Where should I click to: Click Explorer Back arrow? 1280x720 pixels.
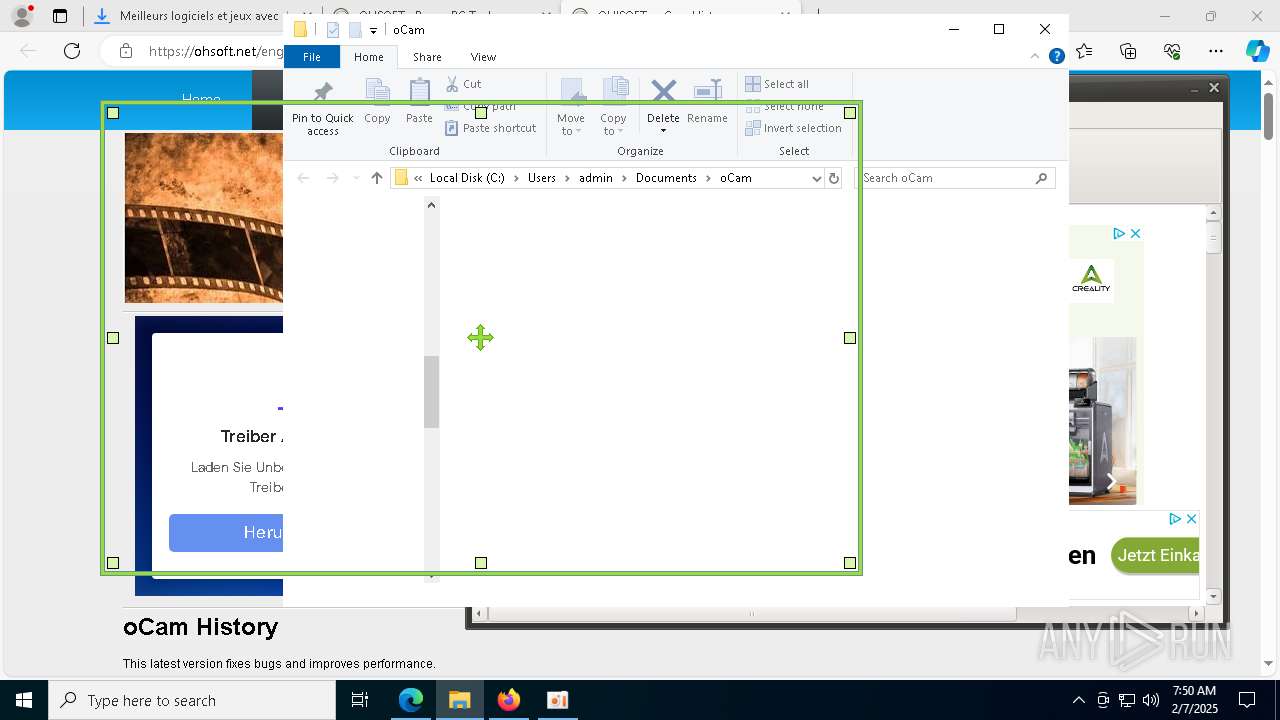click(x=303, y=178)
